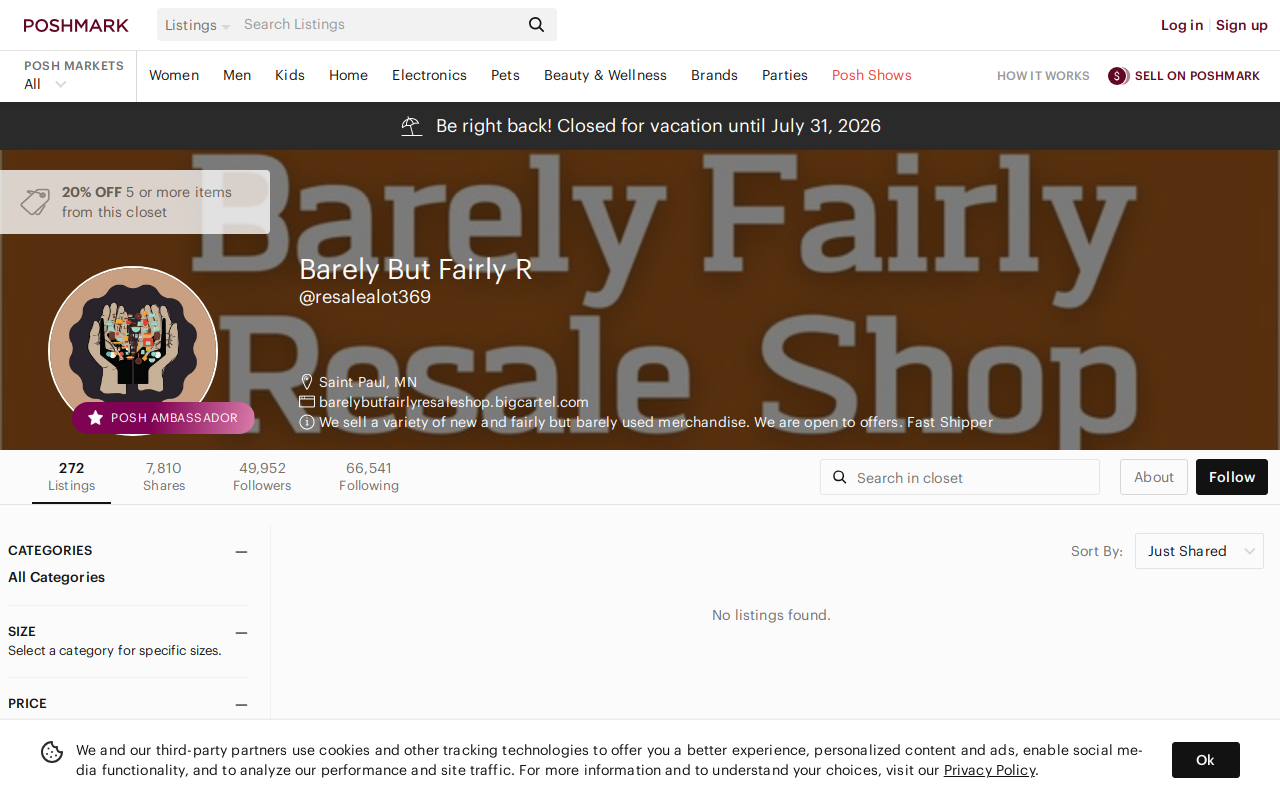Open the Sort By Just Shared dropdown
This screenshot has height=800, width=1280.
click(1199, 551)
